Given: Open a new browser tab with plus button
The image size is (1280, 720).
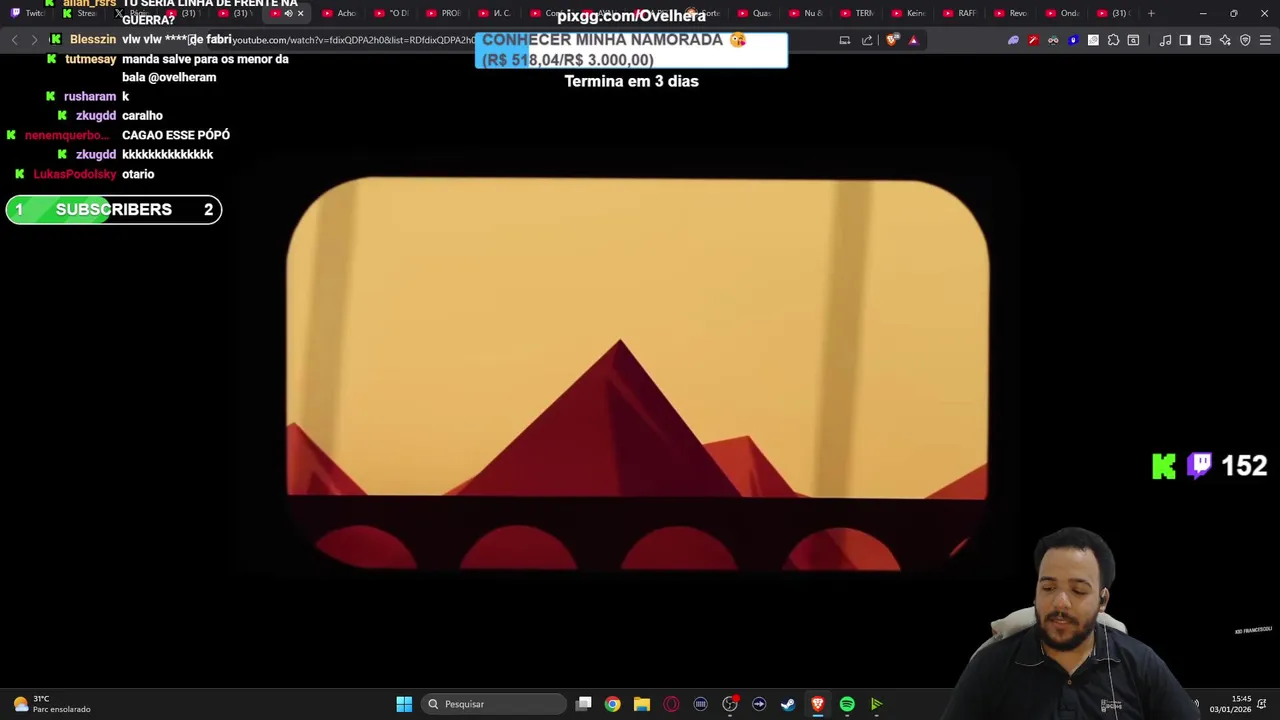Looking at the screenshot, I should pyautogui.click(x=1151, y=13).
